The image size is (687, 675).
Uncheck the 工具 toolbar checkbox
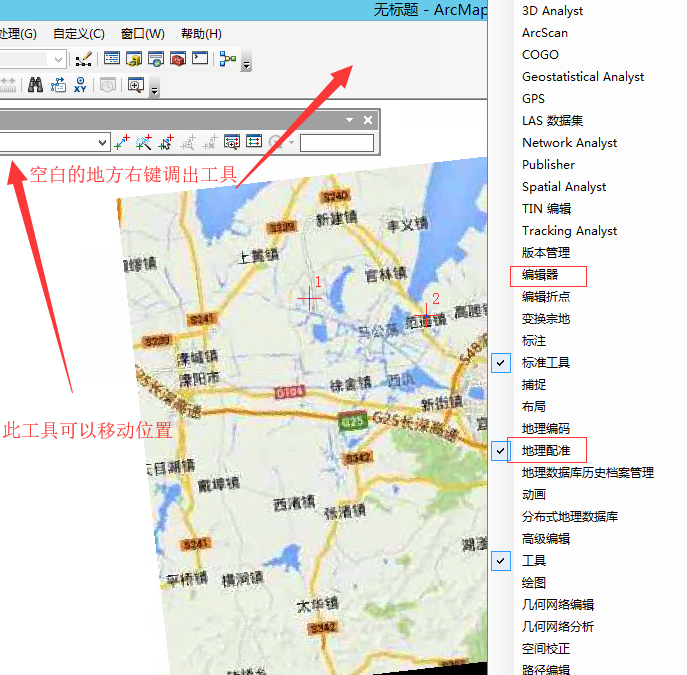point(501,561)
